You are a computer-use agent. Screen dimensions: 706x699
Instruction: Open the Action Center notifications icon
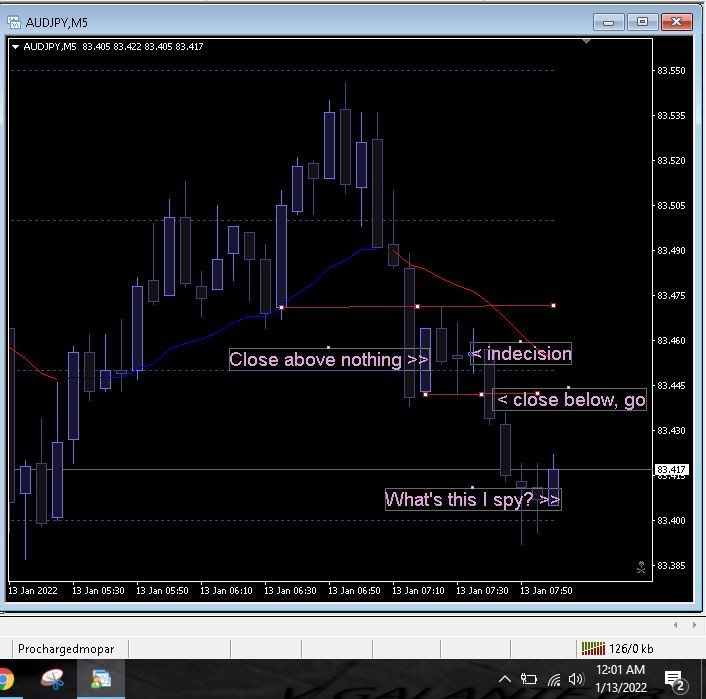[x=675, y=680]
